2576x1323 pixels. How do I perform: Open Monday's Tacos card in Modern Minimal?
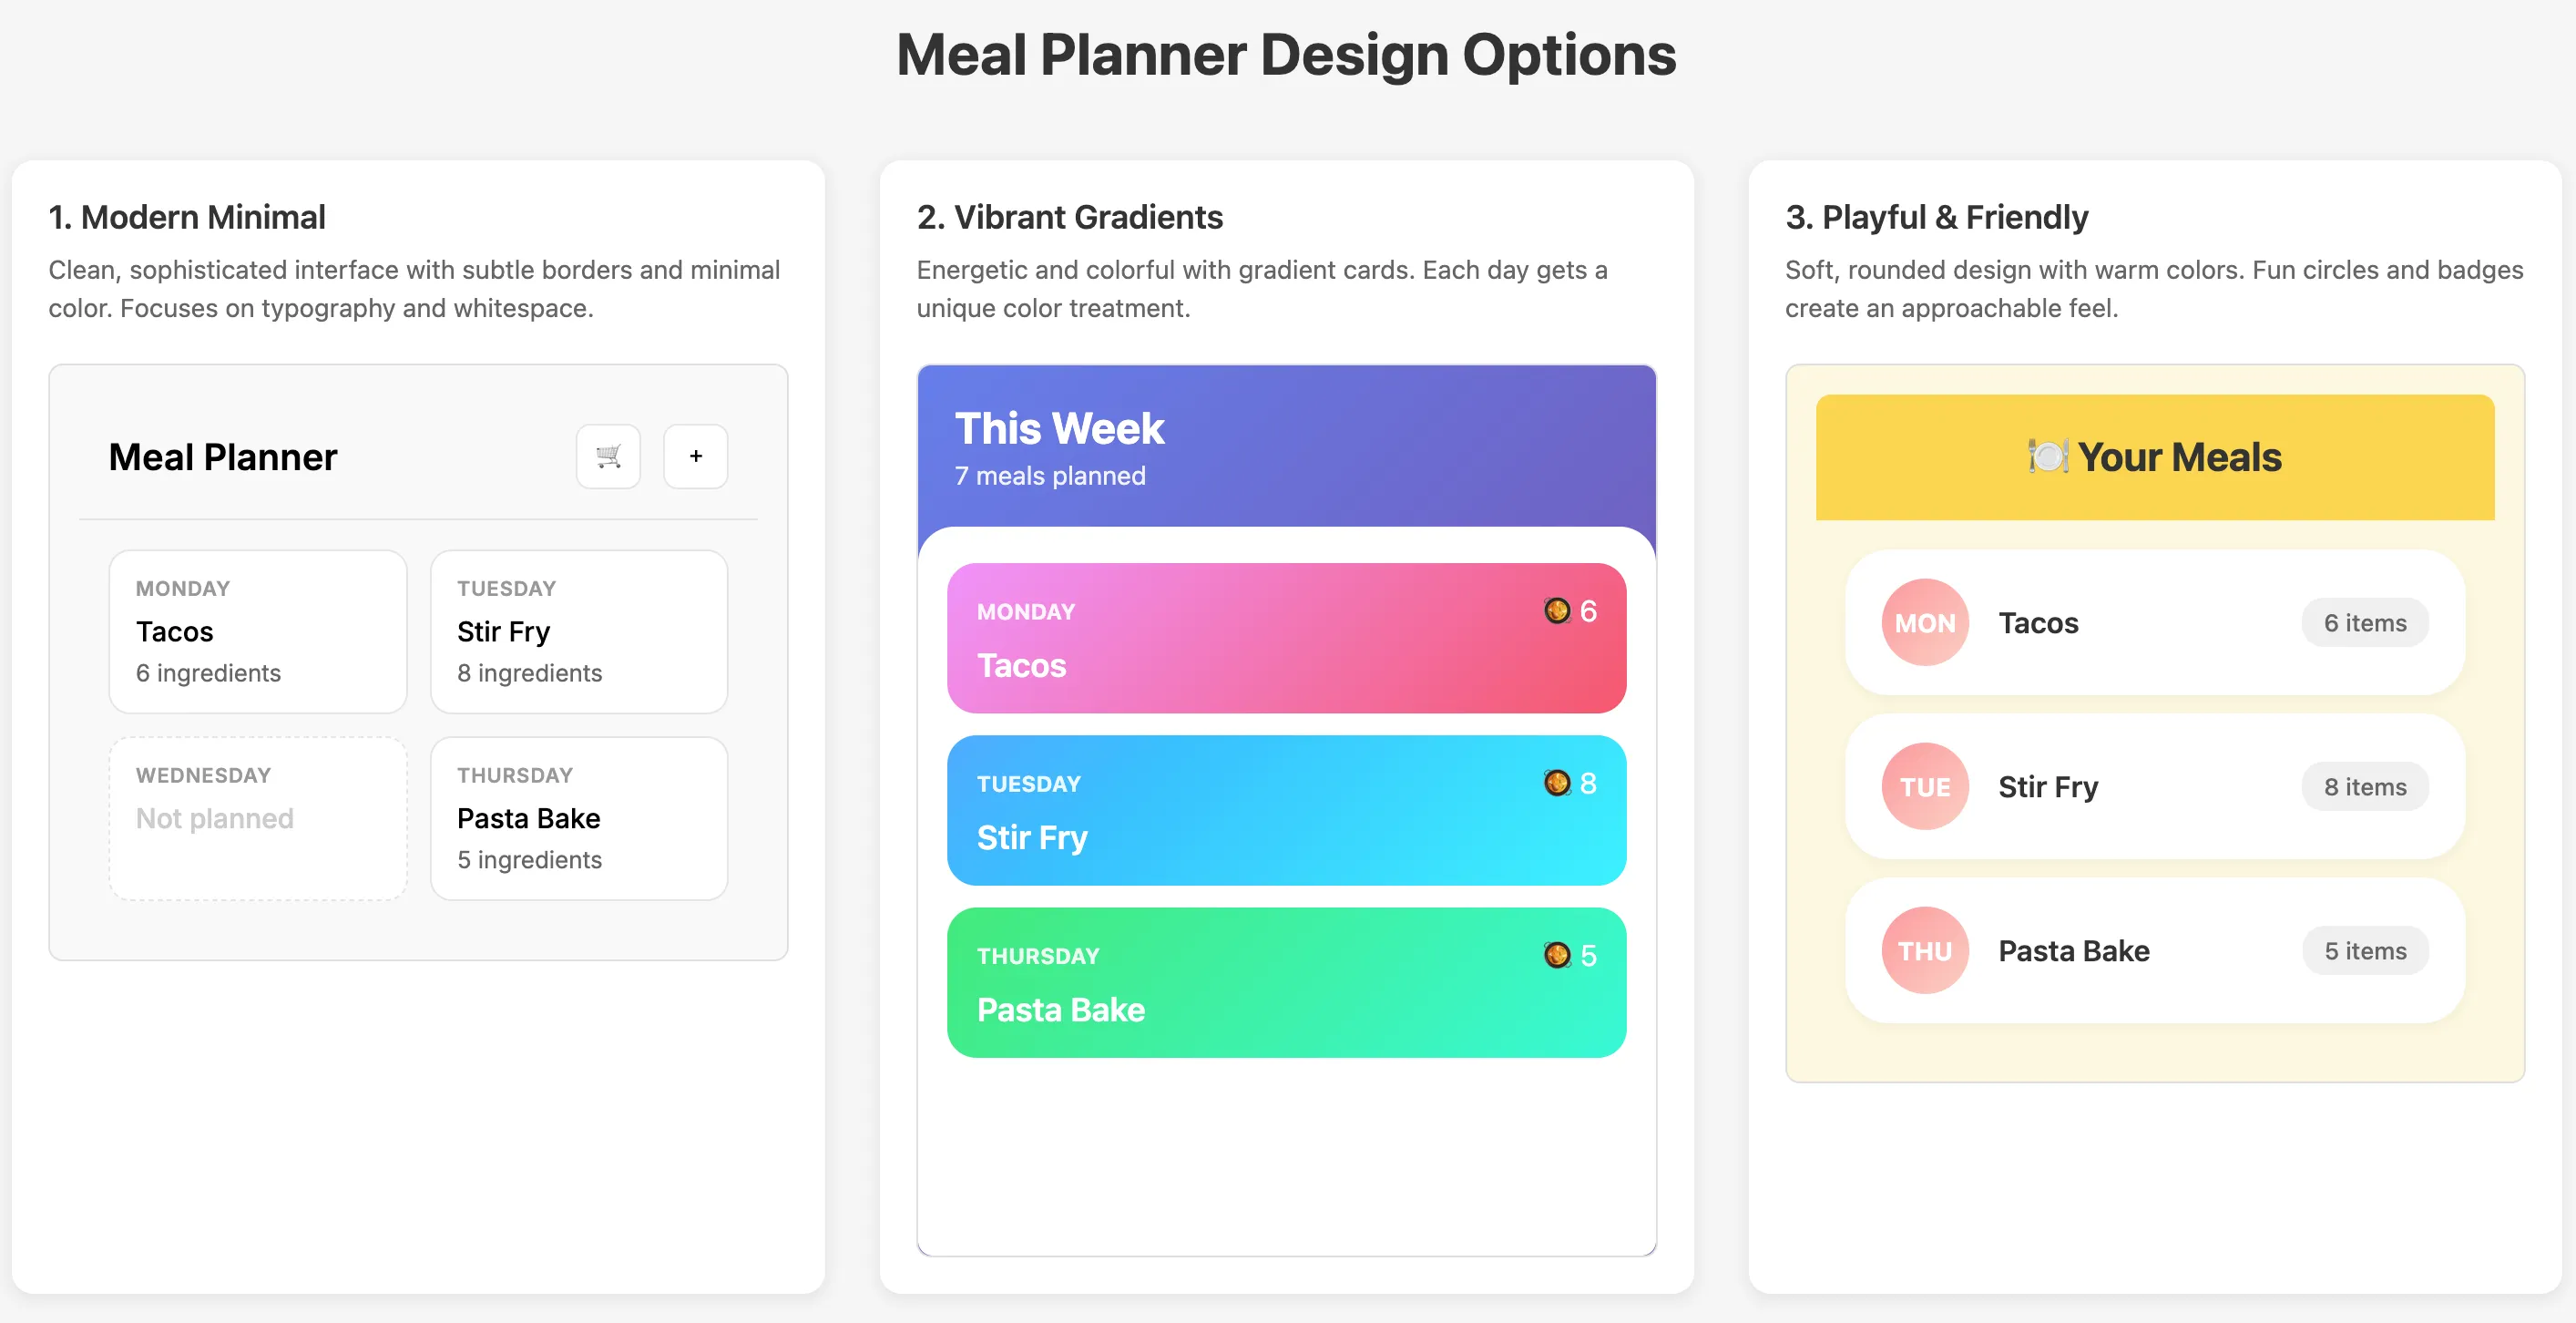point(257,631)
